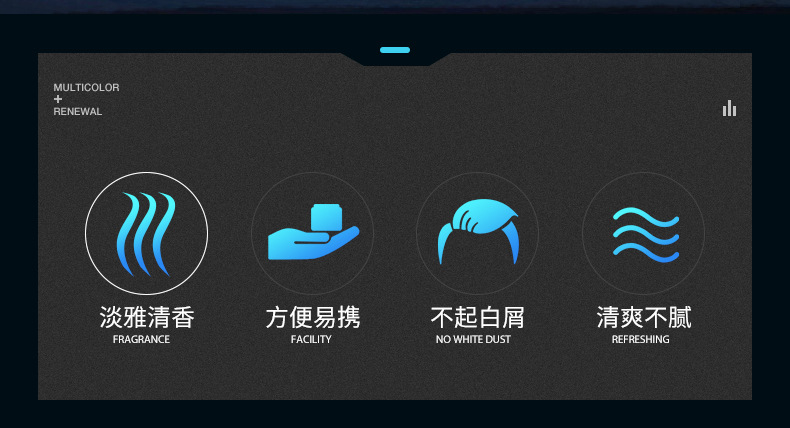Select the FRAGRANCE label
Screen dimensions: 790x428
(141, 339)
